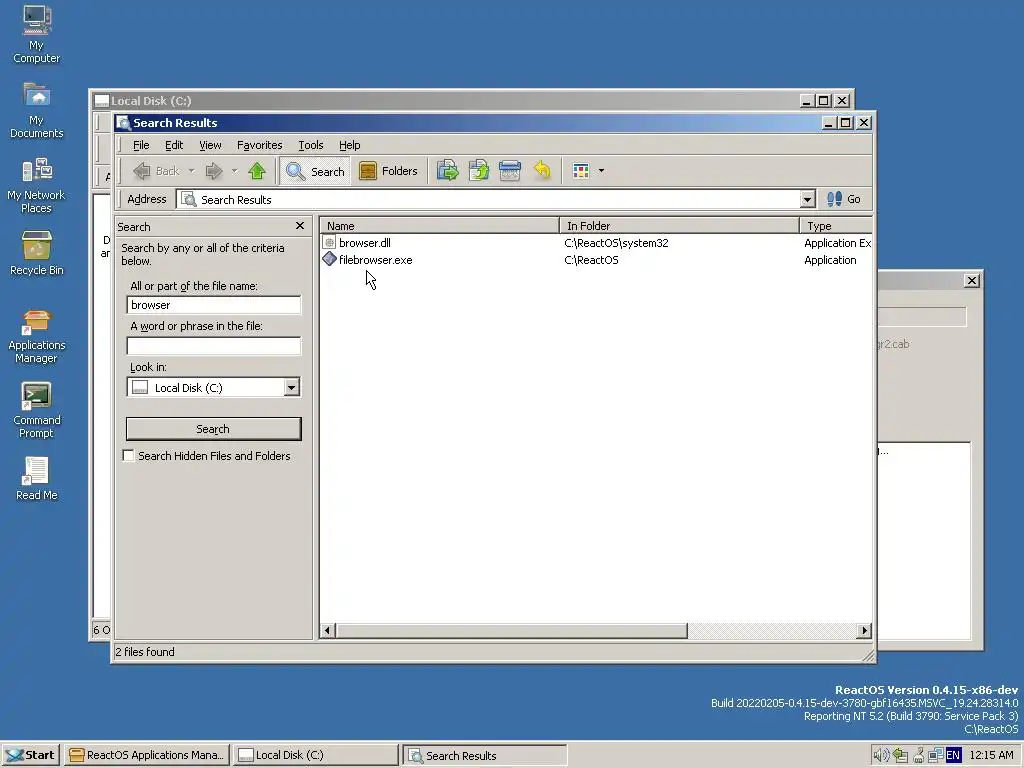Click the filebrowser.exe file icon

click(329, 260)
